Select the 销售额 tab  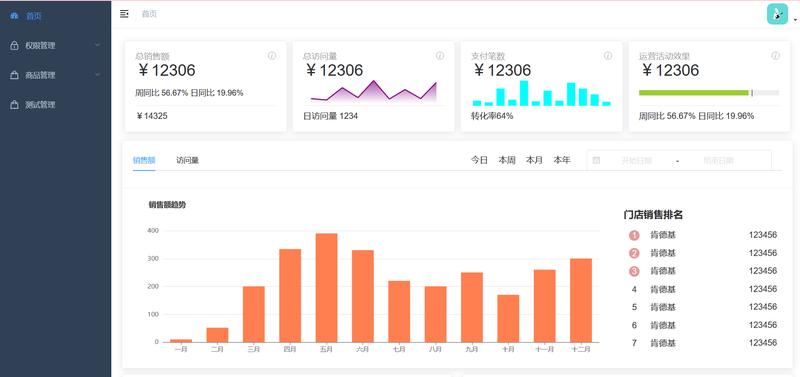pyautogui.click(x=144, y=160)
